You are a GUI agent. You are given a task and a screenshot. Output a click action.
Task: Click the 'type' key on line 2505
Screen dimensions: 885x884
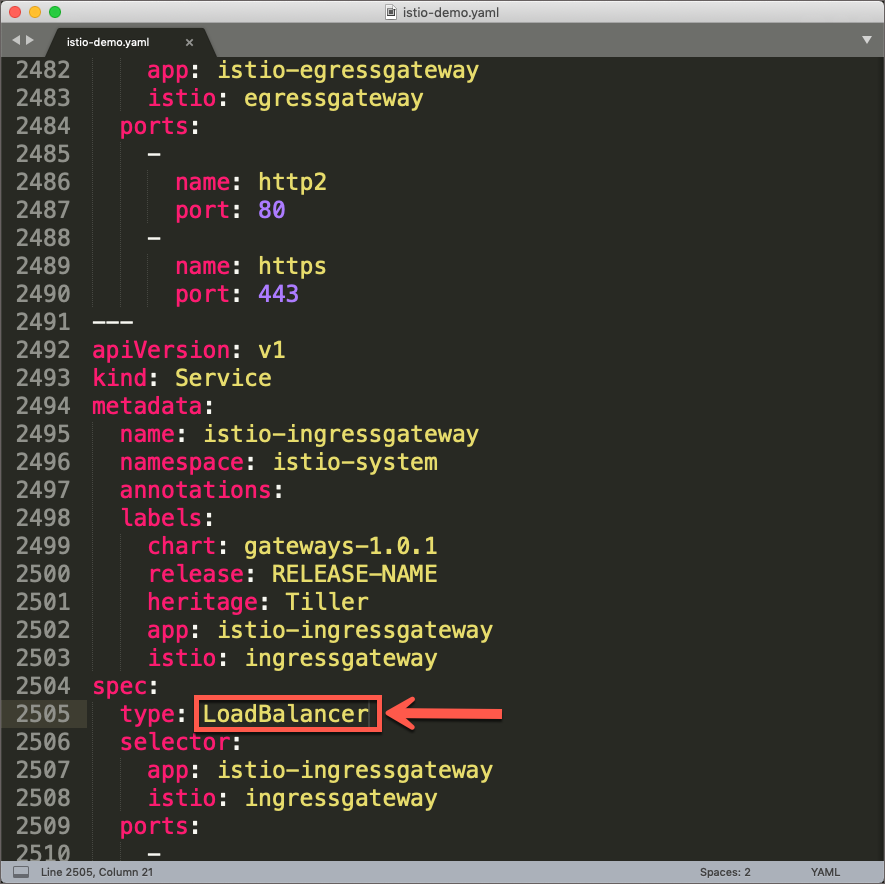[147, 714]
